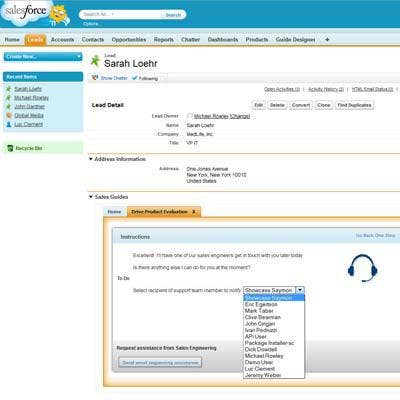Screen dimensions: 400x400
Task: Click the Edit button
Action: point(259,105)
